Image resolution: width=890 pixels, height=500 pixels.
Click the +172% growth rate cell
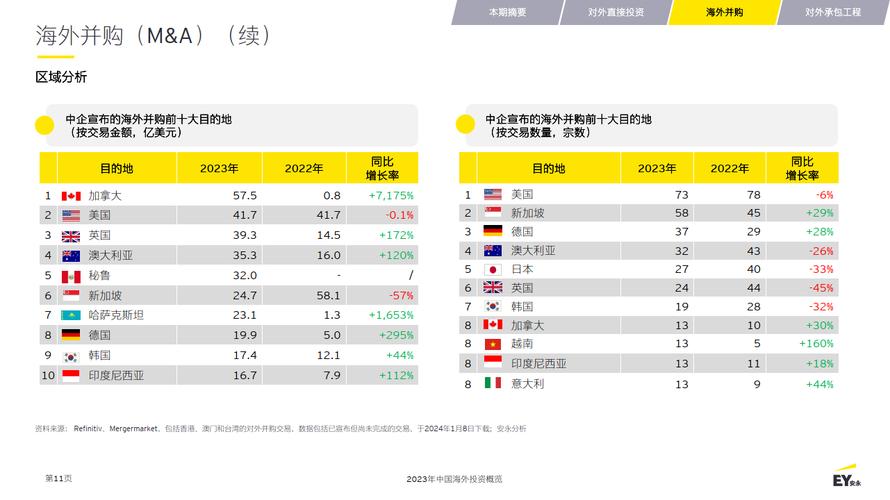coord(397,236)
